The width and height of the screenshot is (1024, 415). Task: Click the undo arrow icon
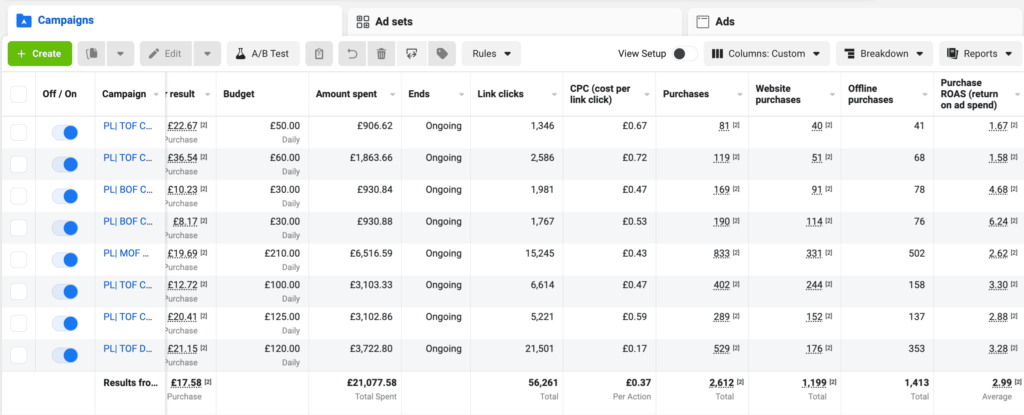[x=353, y=54]
